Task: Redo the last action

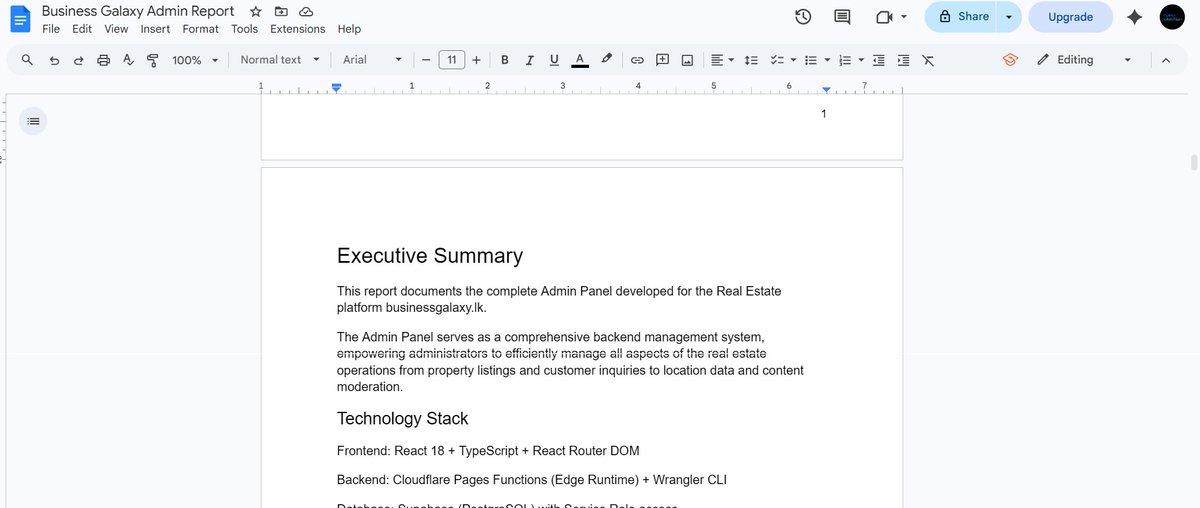Action: [79, 60]
